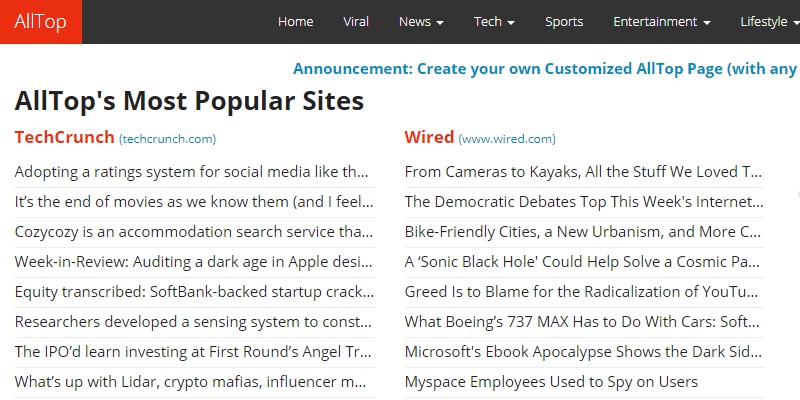Screen dimensions: 800x400
Task: Read the Lidar, crypto mafias article
Action: [194, 382]
